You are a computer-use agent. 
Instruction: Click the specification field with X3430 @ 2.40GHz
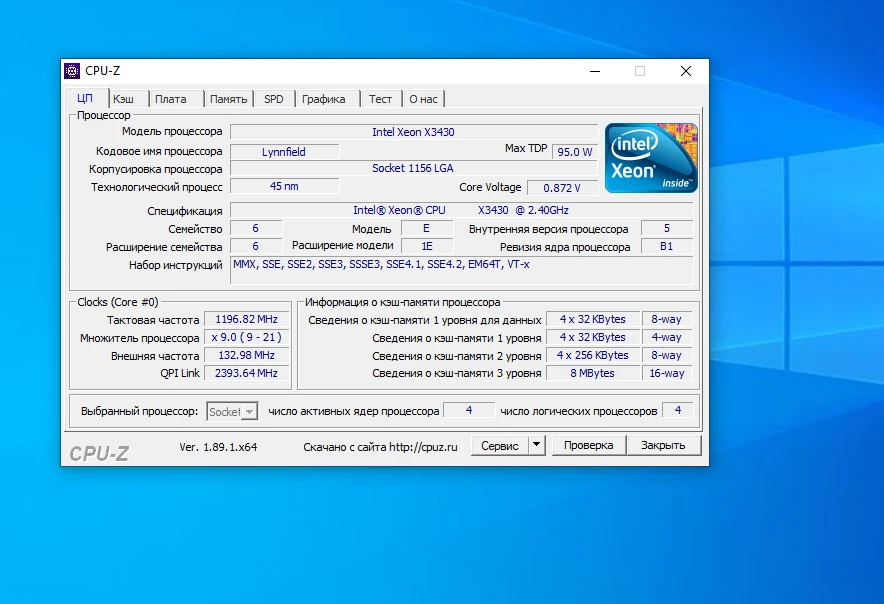(461, 210)
